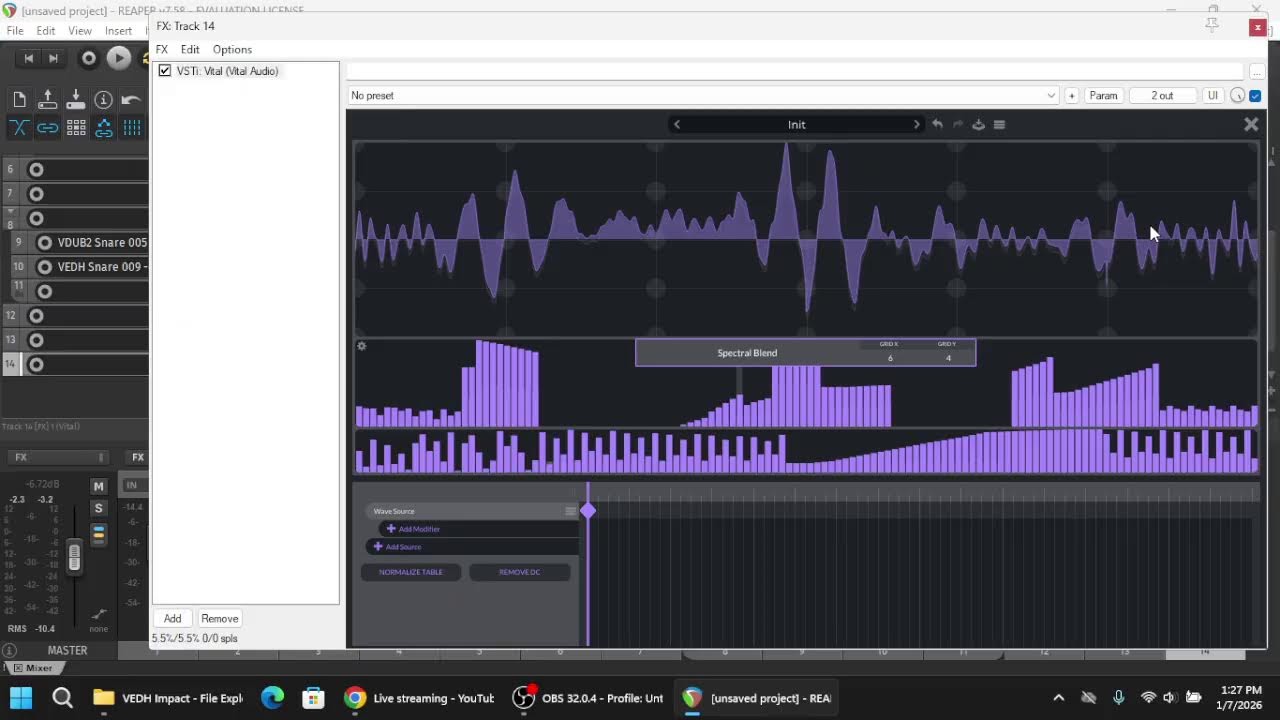Open the No preset dropdown
The width and height of the screenshot is (1280, 720).
click(x=702, y=95)
